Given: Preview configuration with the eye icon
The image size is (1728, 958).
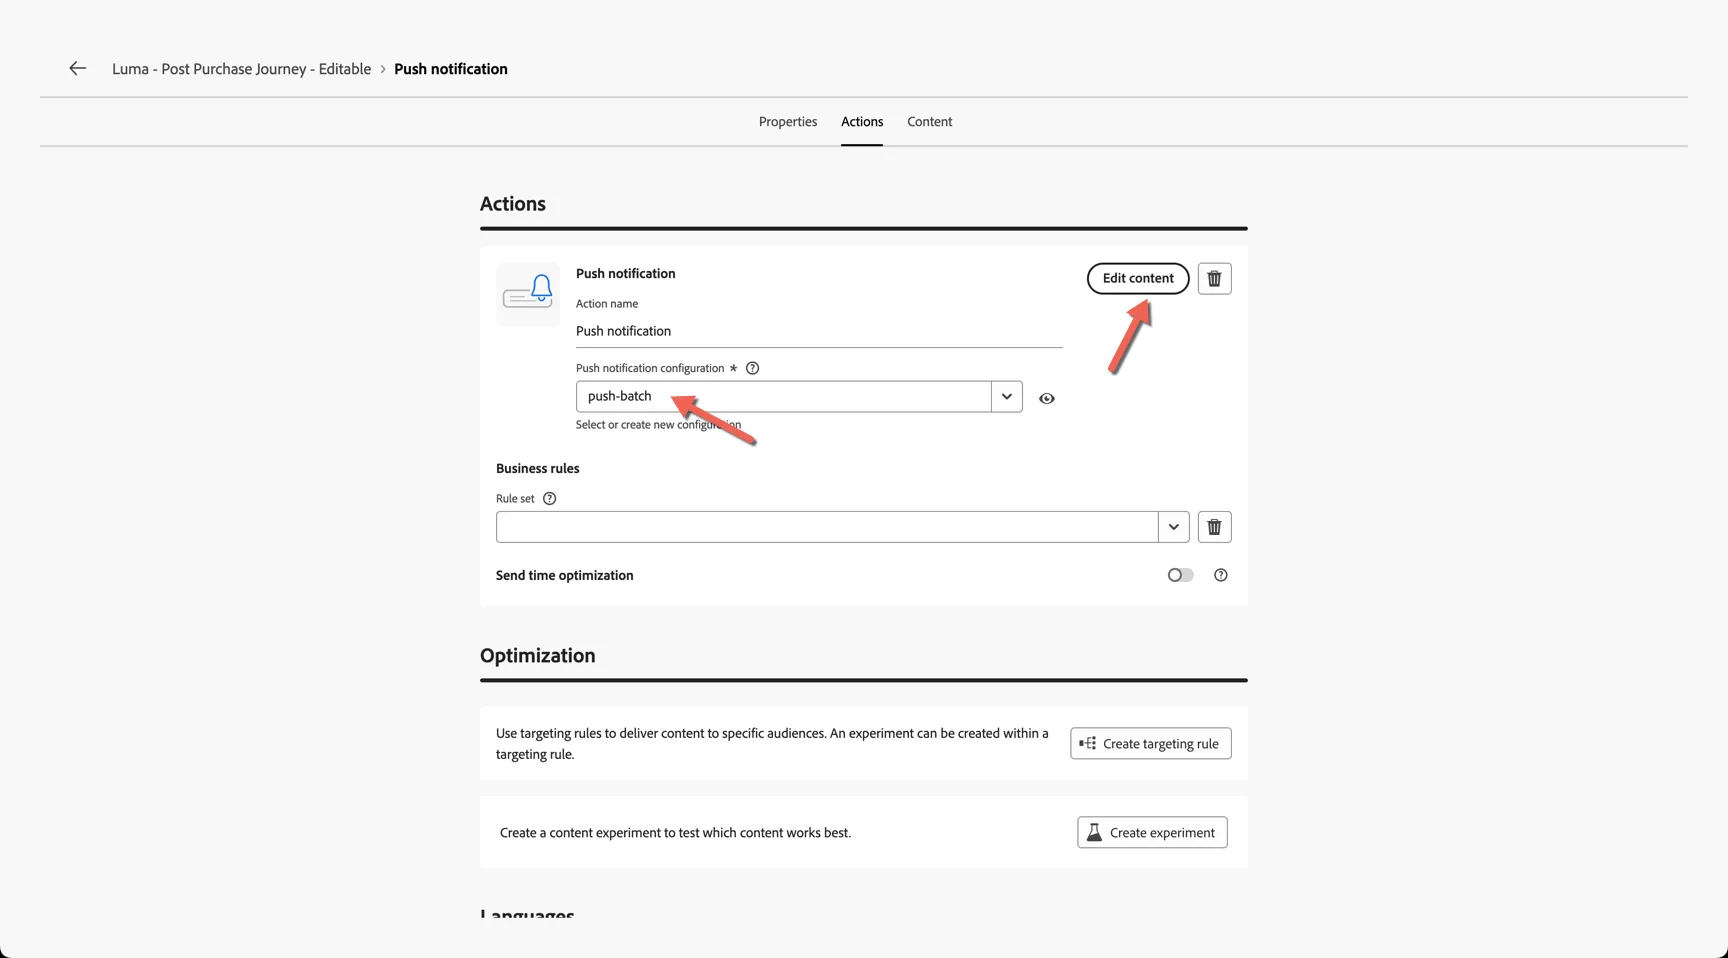Looking at the screenshot, I should coord(1047,398).
